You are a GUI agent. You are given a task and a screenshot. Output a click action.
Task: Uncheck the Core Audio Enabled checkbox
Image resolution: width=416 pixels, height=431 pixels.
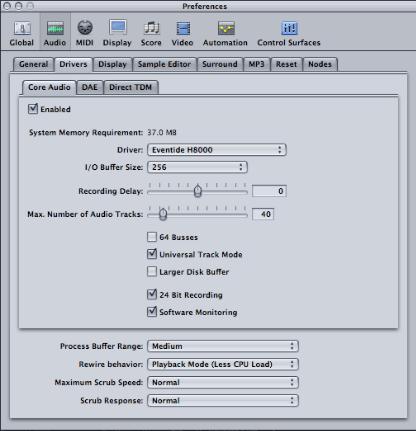(33, 109)
